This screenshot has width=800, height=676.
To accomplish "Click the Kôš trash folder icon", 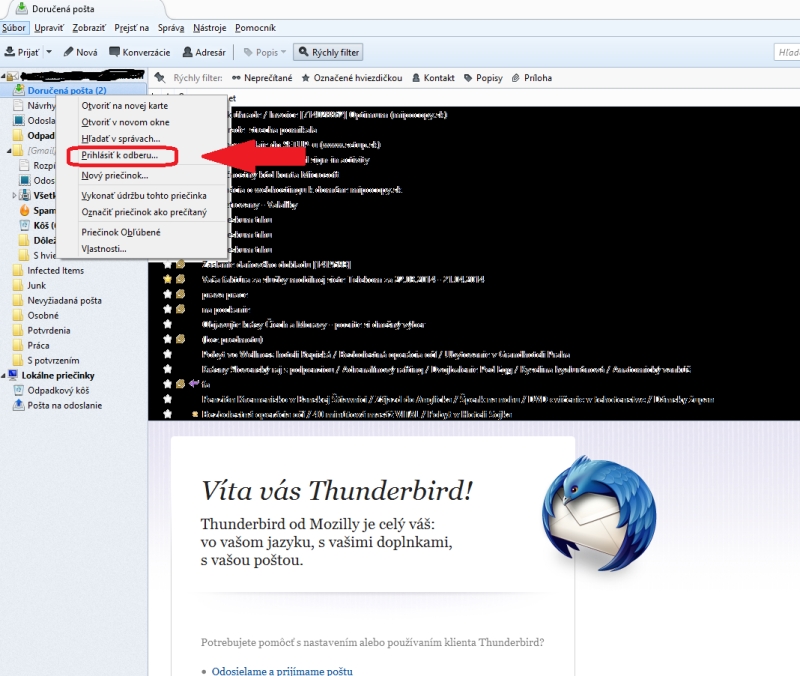I will [24, 225].
